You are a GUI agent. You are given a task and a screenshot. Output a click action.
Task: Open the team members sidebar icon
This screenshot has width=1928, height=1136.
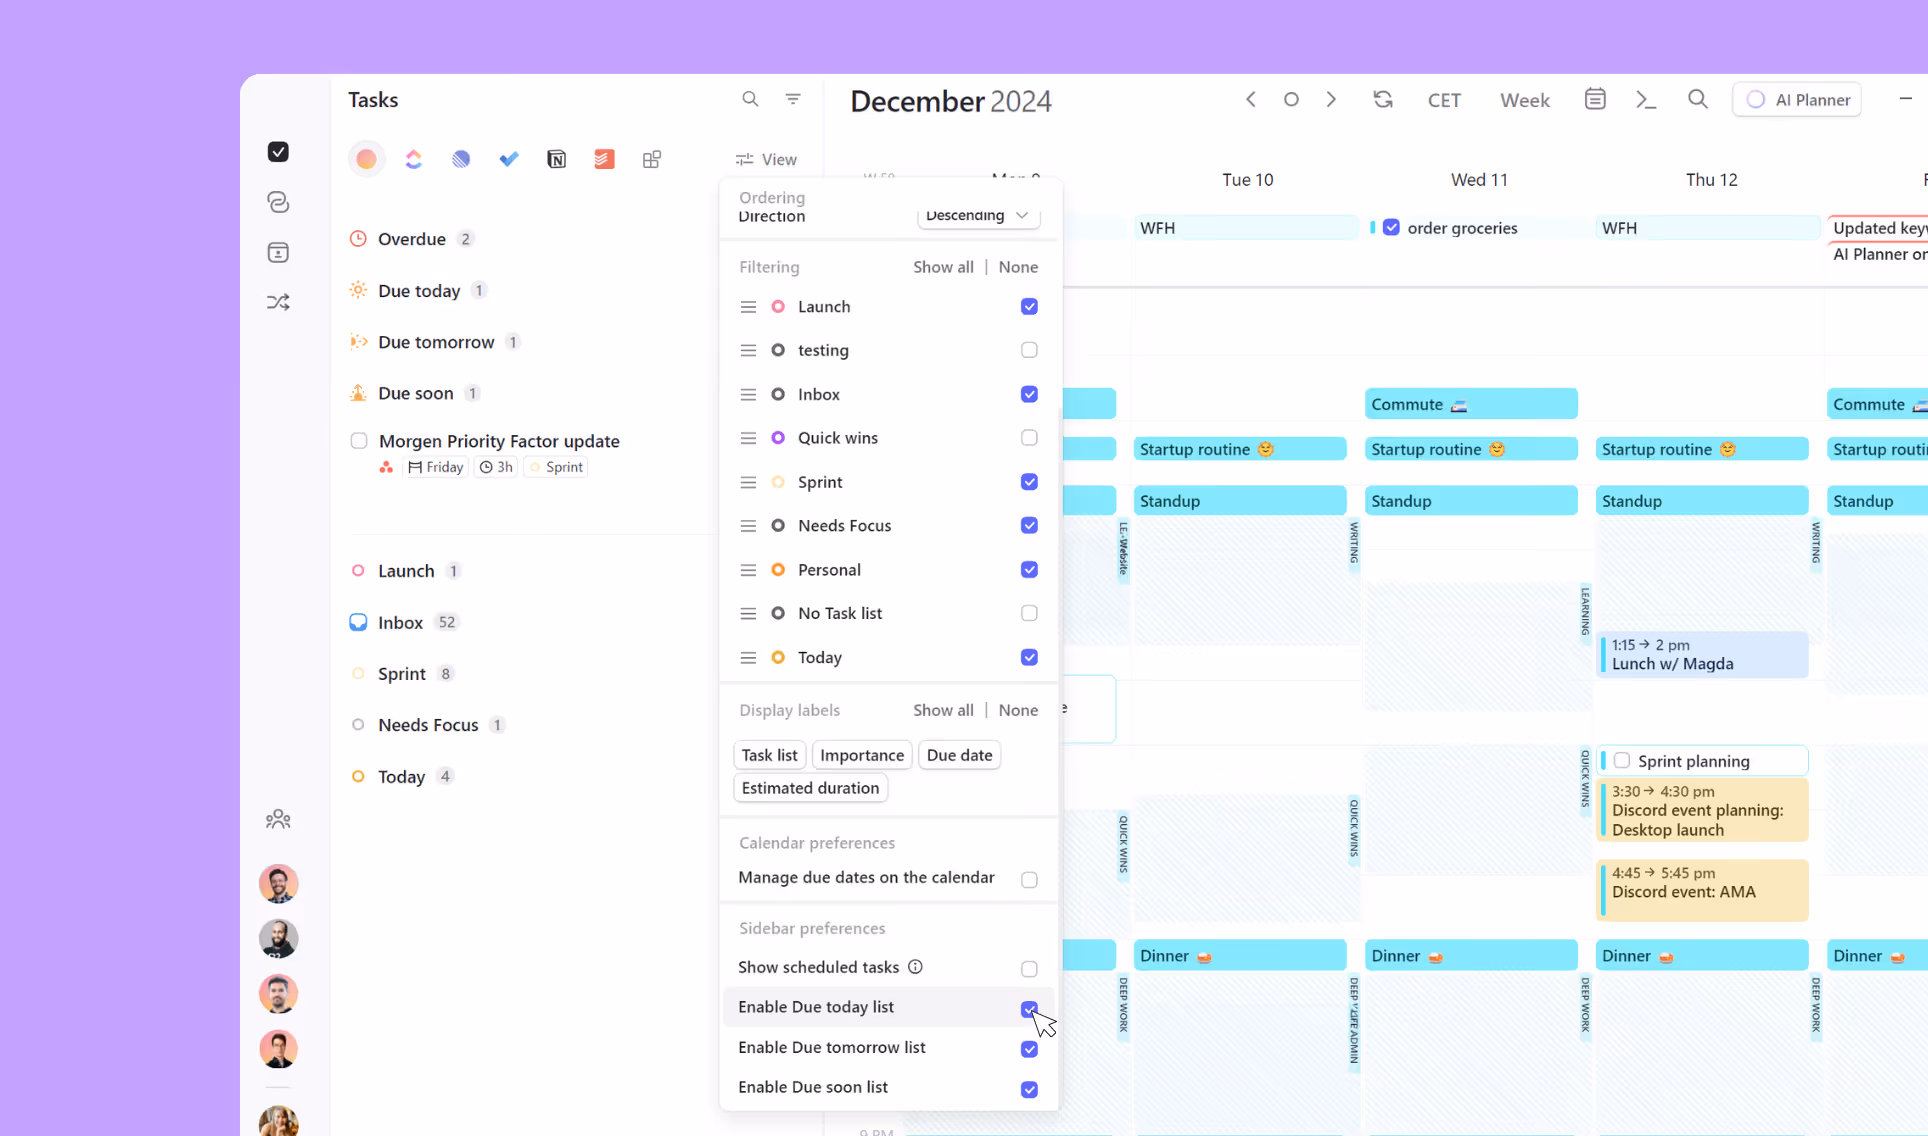(278, 820)
